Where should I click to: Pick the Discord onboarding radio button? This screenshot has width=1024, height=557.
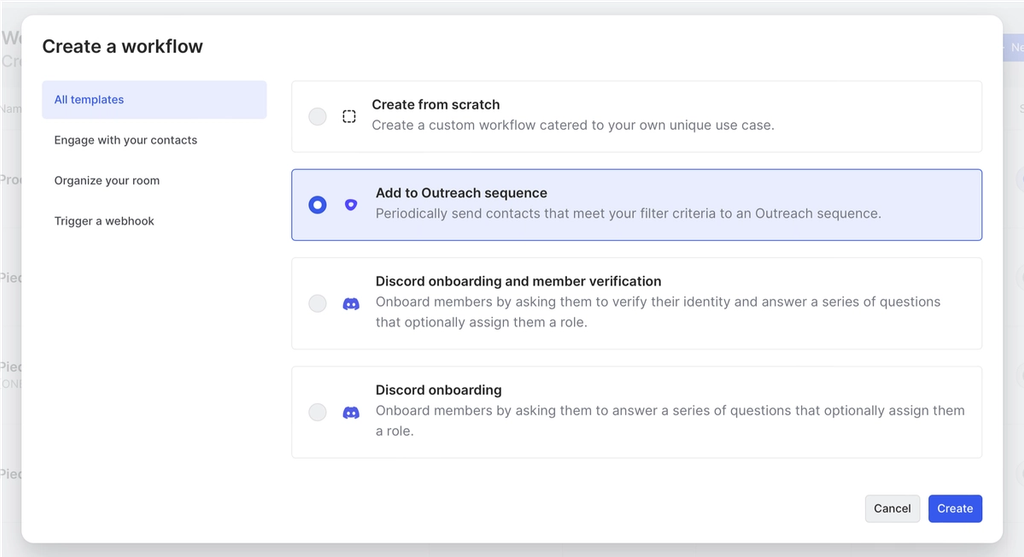click(x=318, y=412)
